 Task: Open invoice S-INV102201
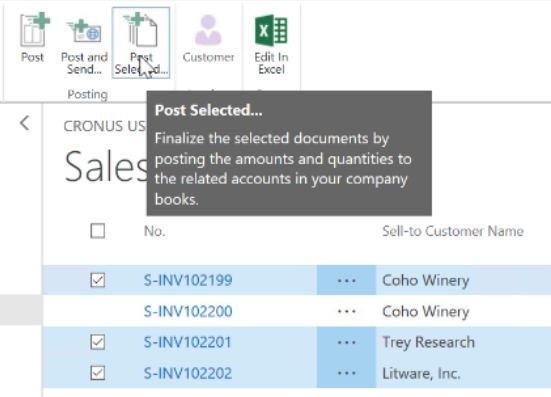click(x=187, y=342)
